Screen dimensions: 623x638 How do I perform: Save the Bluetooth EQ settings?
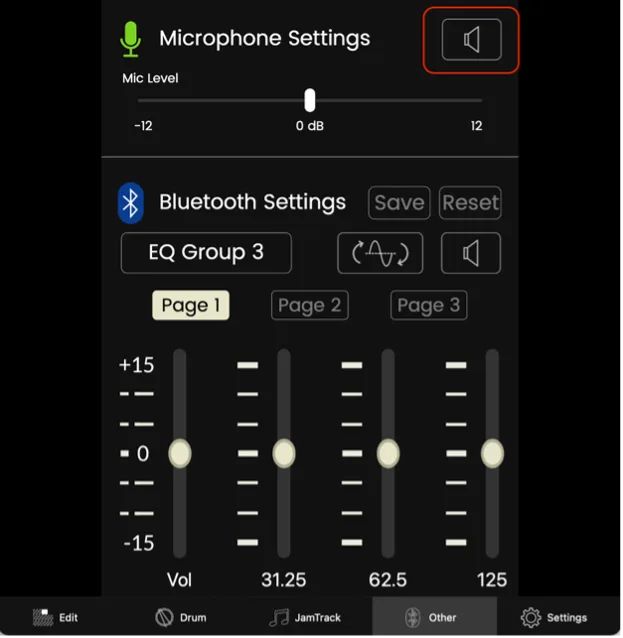click(400, 203)
